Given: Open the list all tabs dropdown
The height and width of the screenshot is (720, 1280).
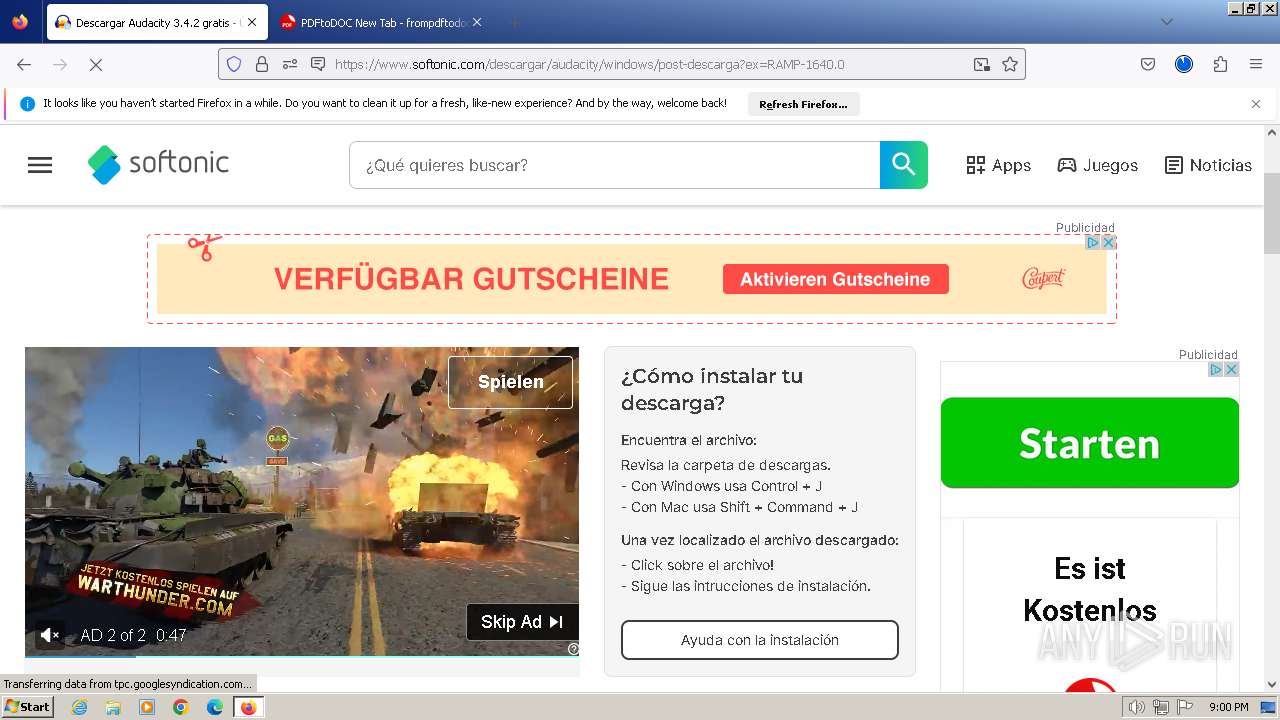Looking at the screenshot, I should coord(1167,22).
